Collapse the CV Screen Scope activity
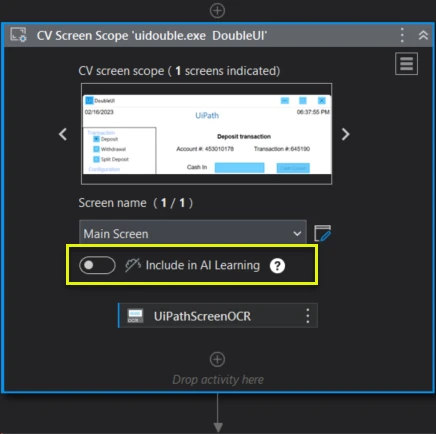 (x=423, y=35)
